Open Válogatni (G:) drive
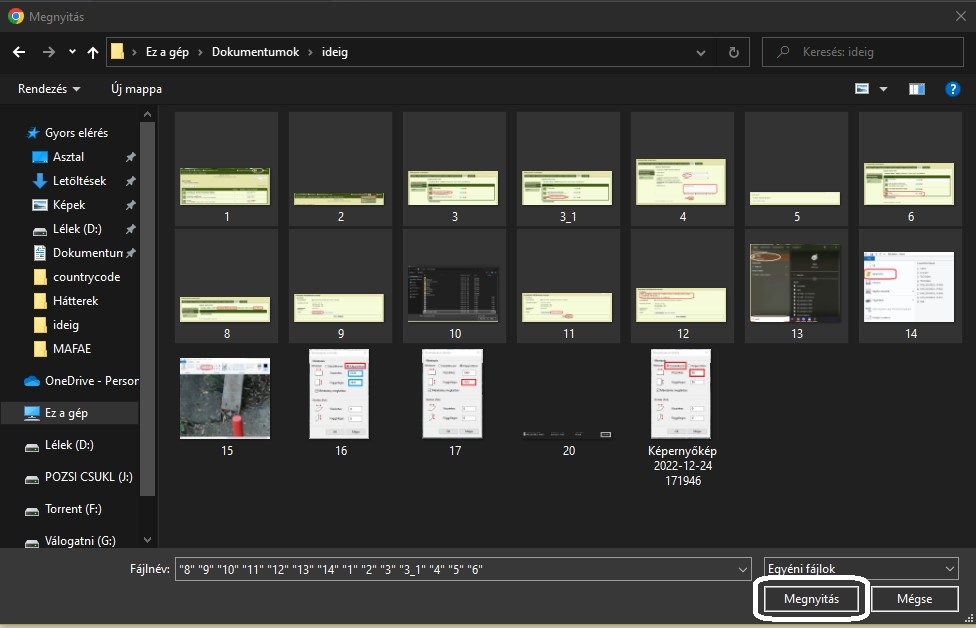This screenshot has height=628, width=976. tap(80, 541)
